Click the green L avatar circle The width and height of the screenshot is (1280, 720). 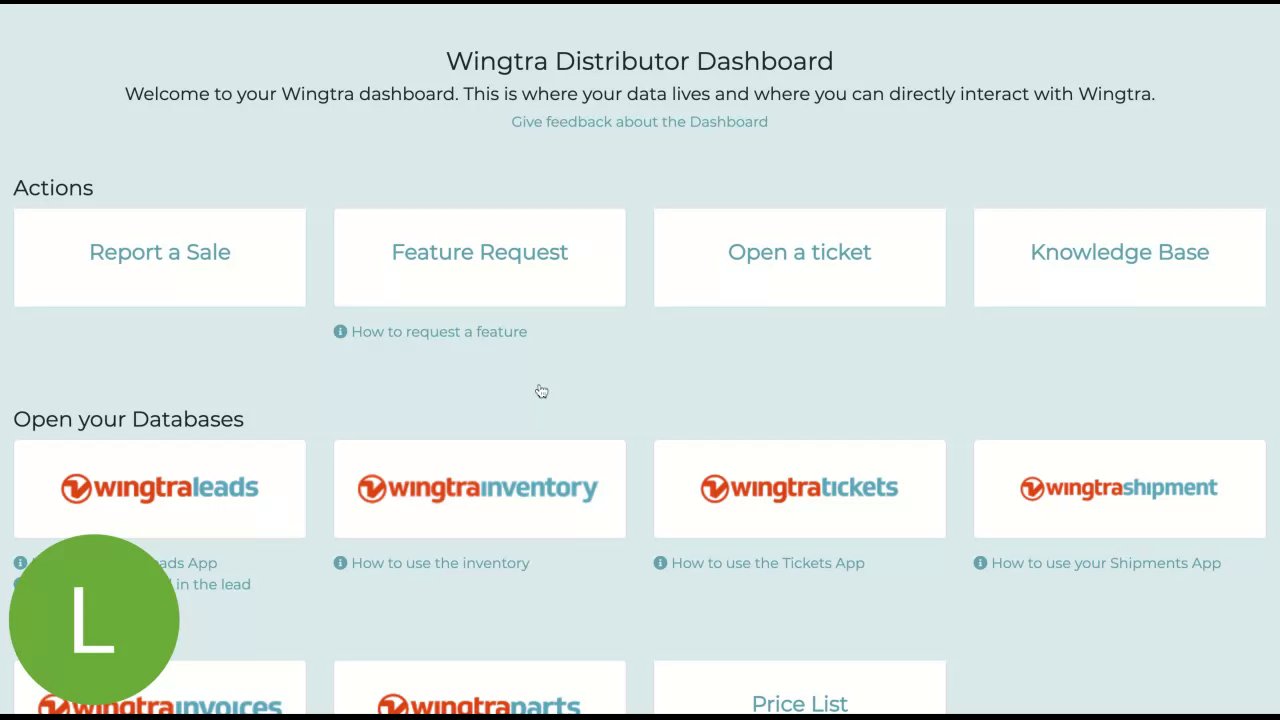[x=94, y=620]
